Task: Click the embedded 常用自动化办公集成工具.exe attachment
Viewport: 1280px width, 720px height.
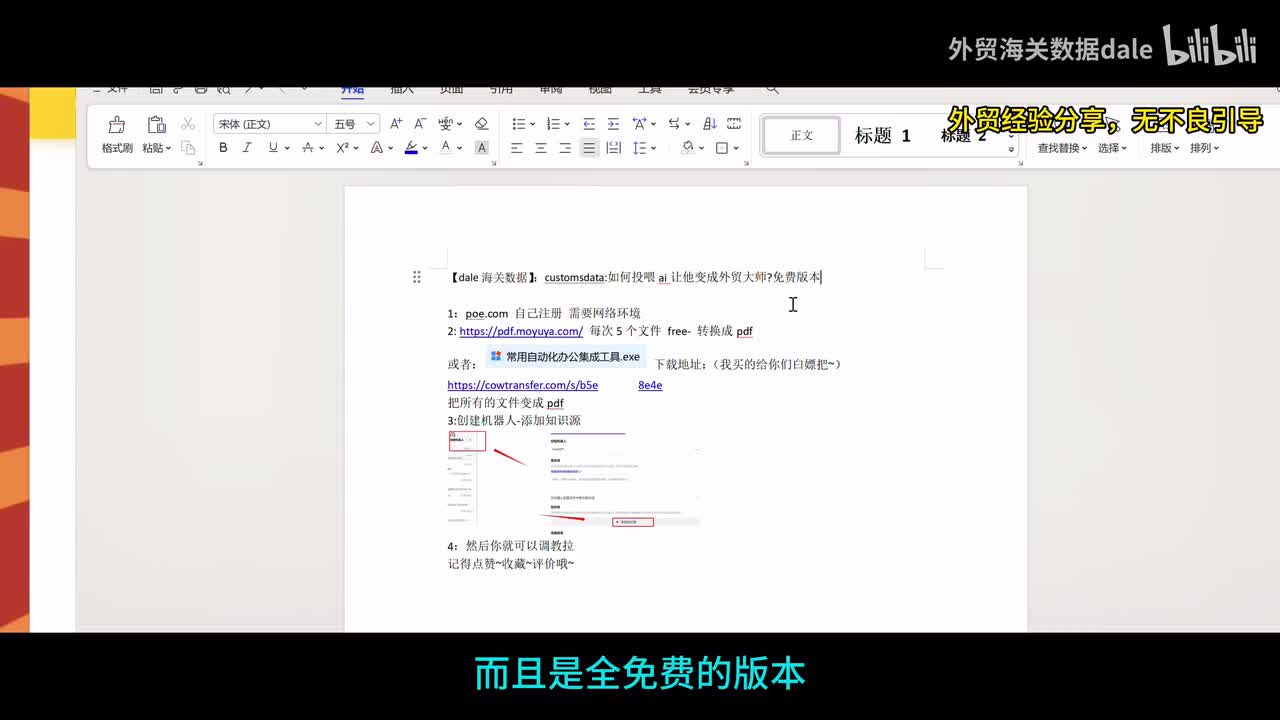Action: (565, 357)
